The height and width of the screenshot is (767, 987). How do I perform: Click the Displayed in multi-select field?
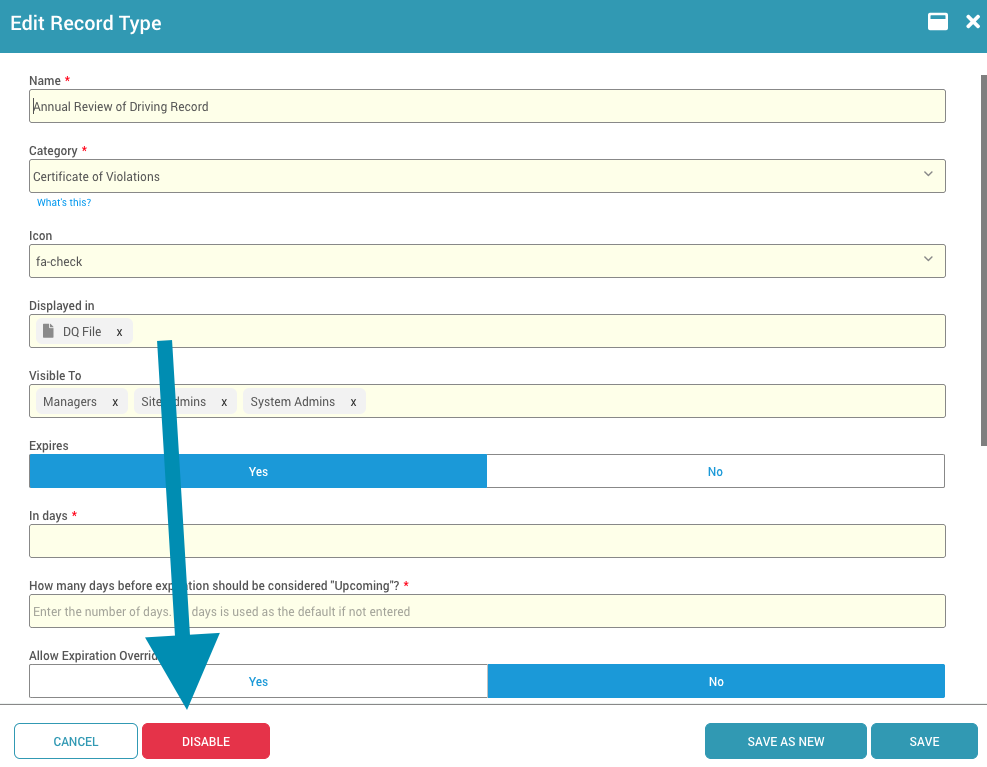click(540, 332)
